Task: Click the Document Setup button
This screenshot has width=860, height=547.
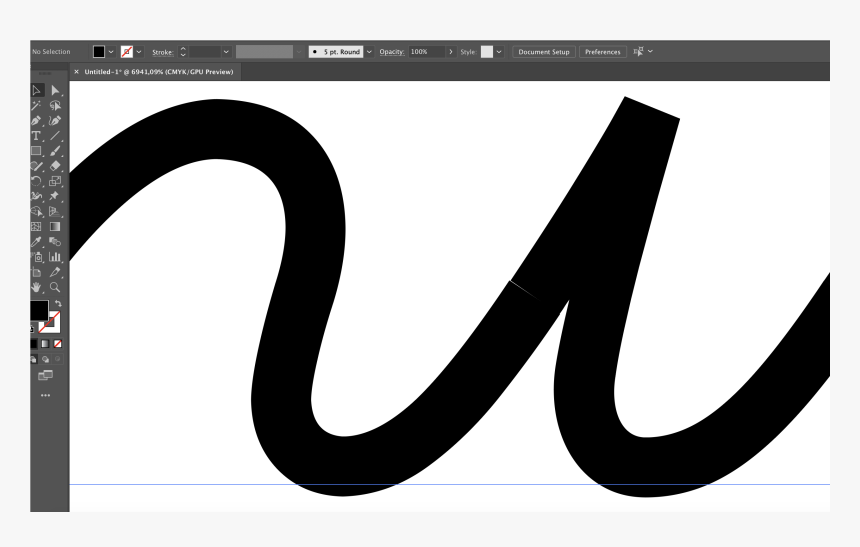Action: pos(544,52)
